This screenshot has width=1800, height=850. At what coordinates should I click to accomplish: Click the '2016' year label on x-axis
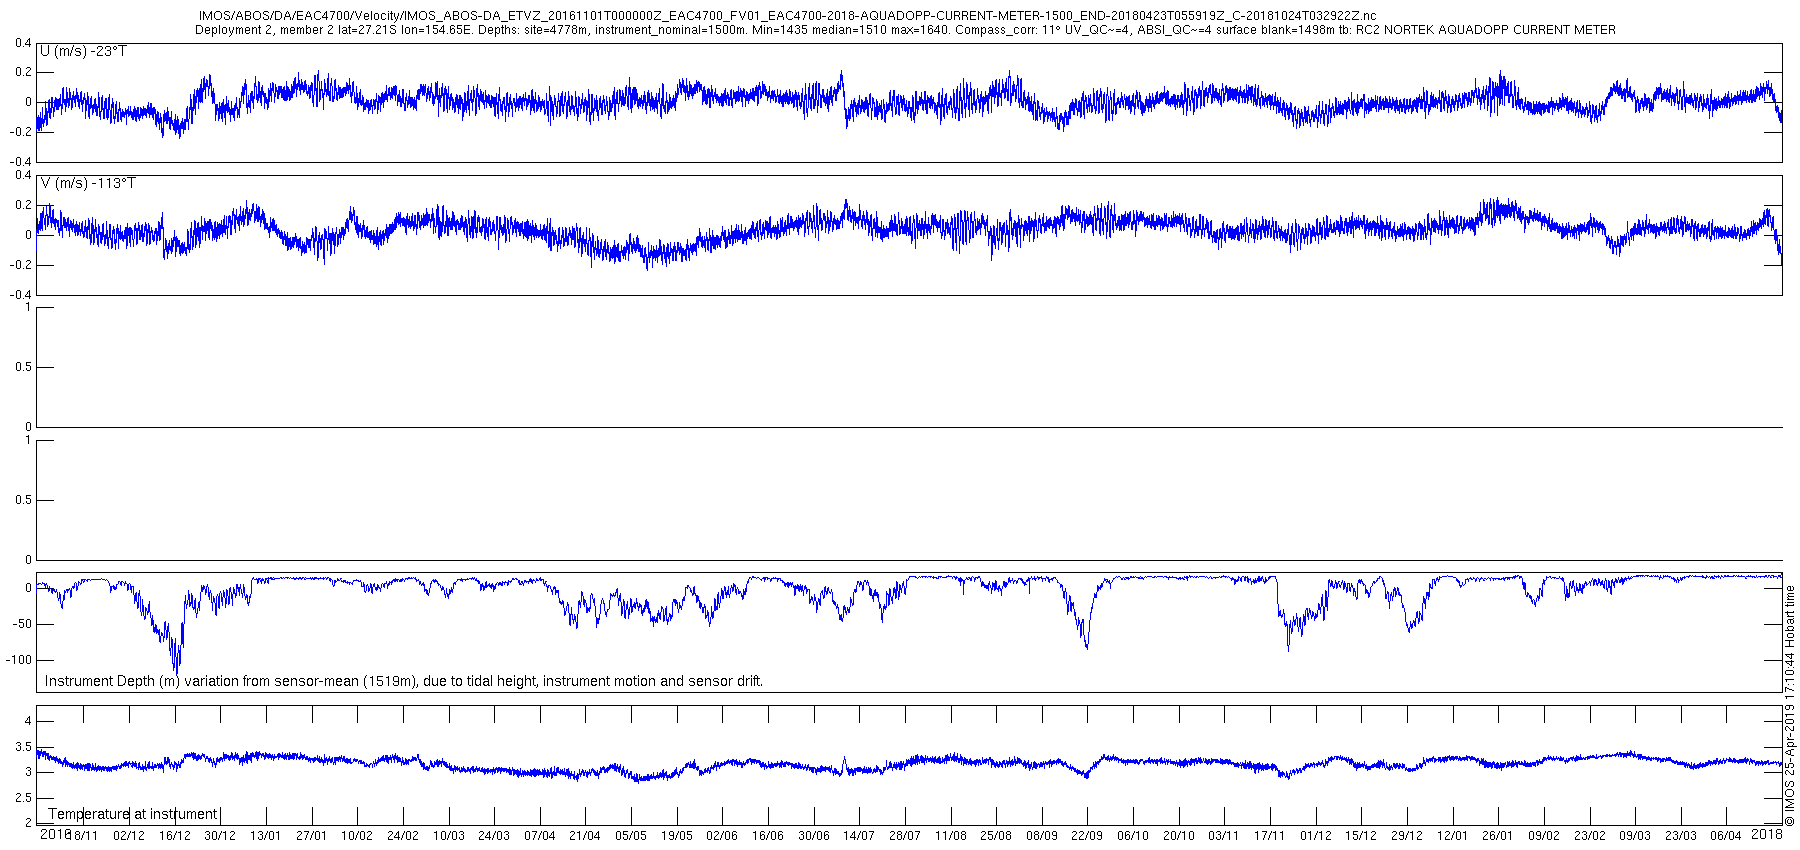(x=55, y=834)
